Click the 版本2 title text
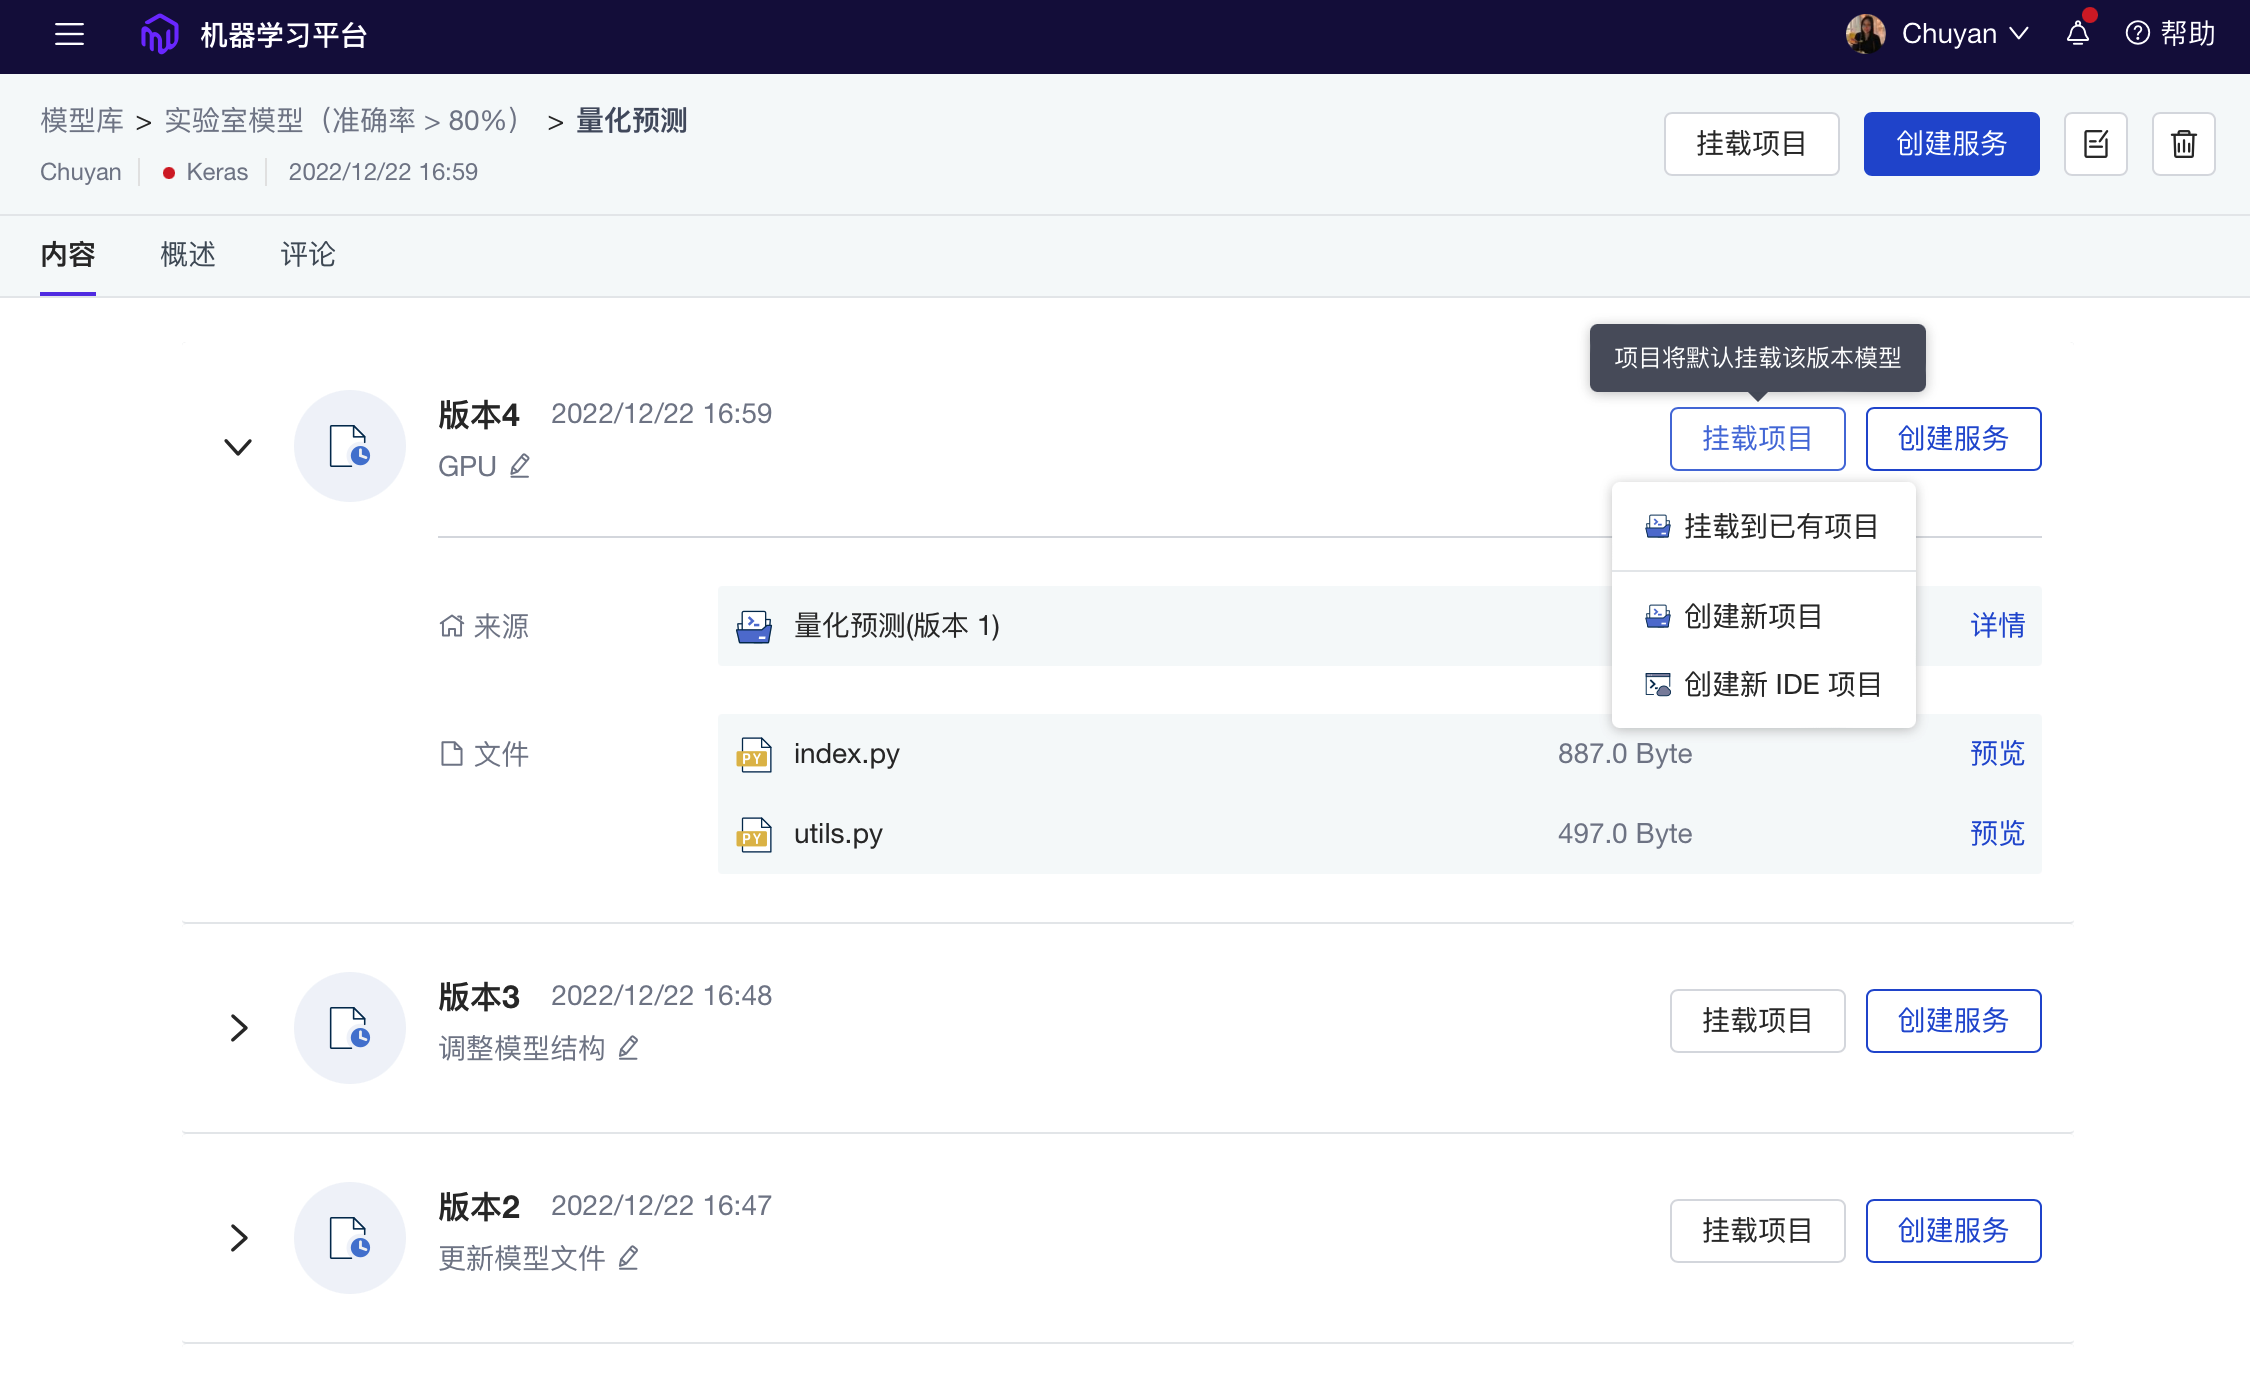The height and width of the screenshot is (1380, 2250). [479, 1206]
